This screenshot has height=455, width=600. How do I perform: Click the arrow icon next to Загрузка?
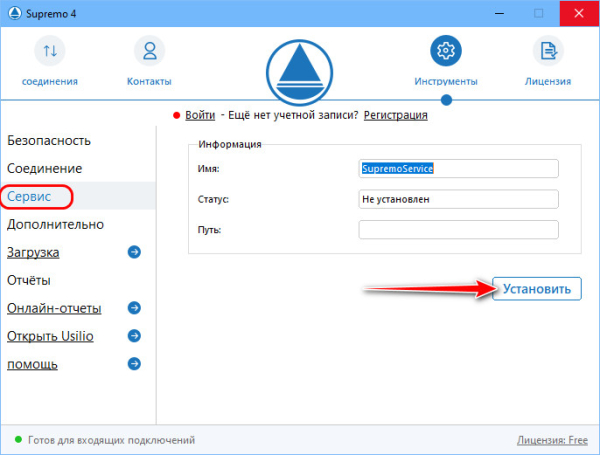click(x=134, y=253)
